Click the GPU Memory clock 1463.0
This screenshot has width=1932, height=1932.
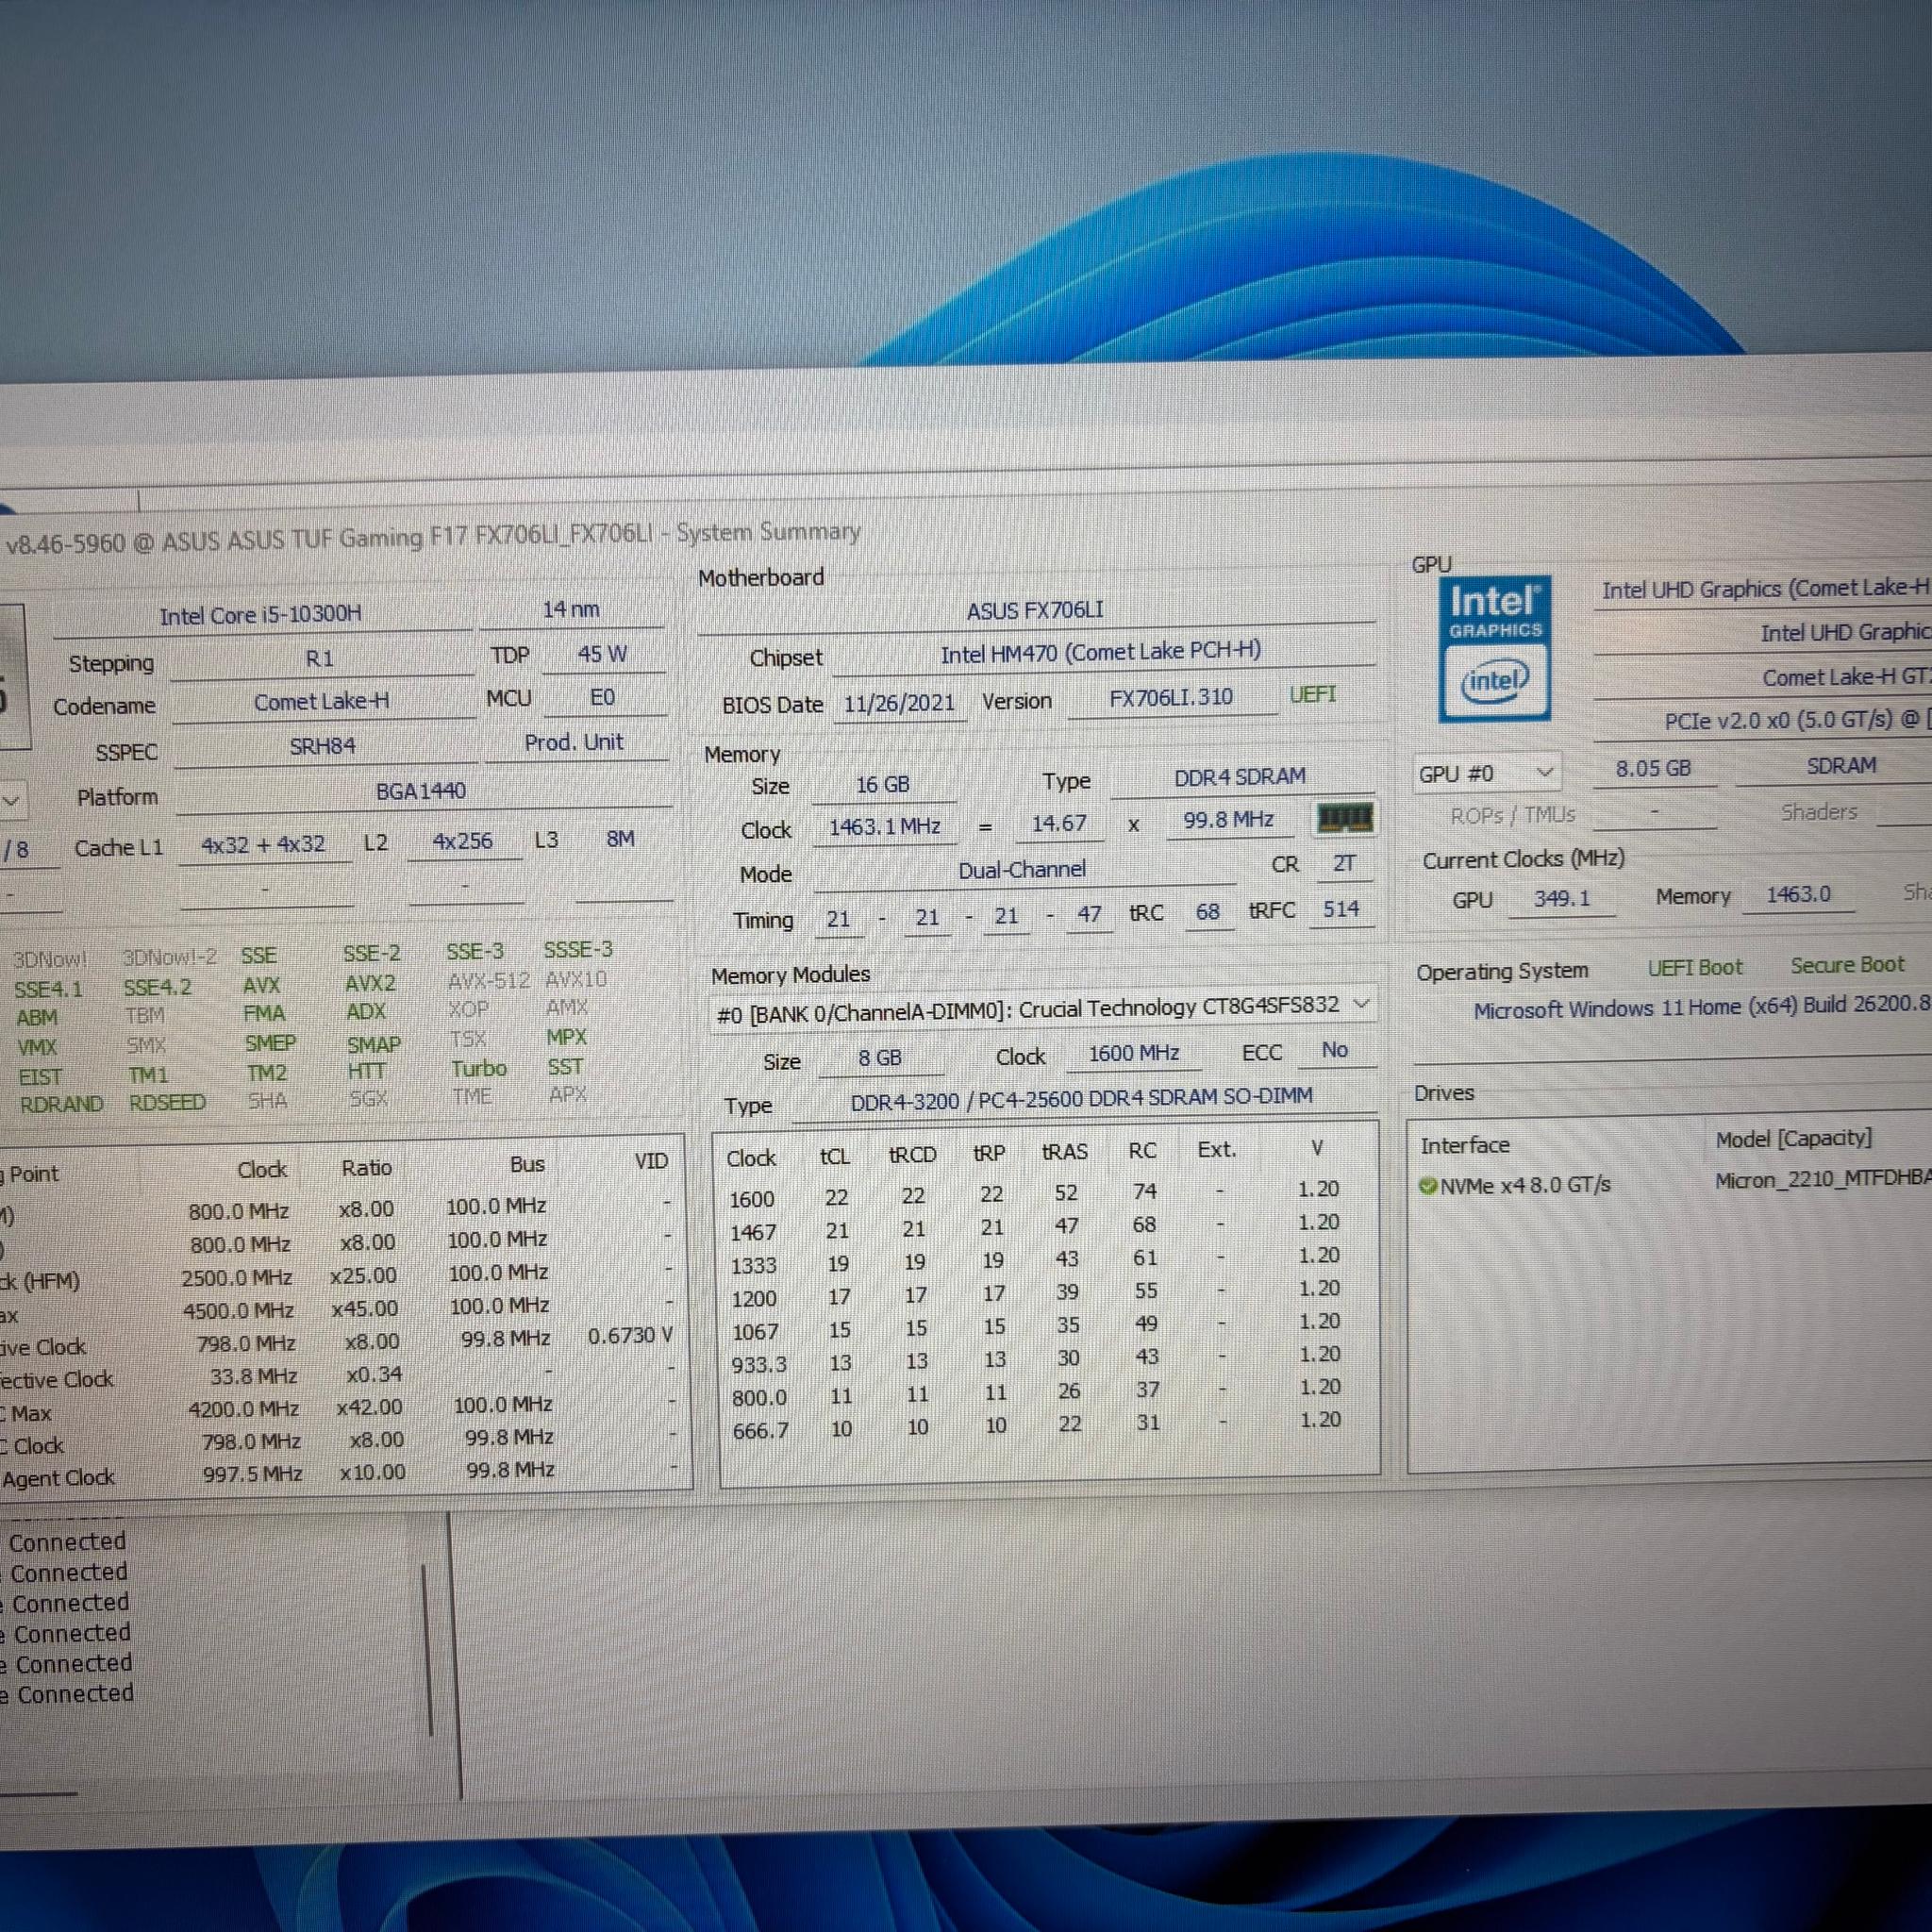coord(1798,894)
